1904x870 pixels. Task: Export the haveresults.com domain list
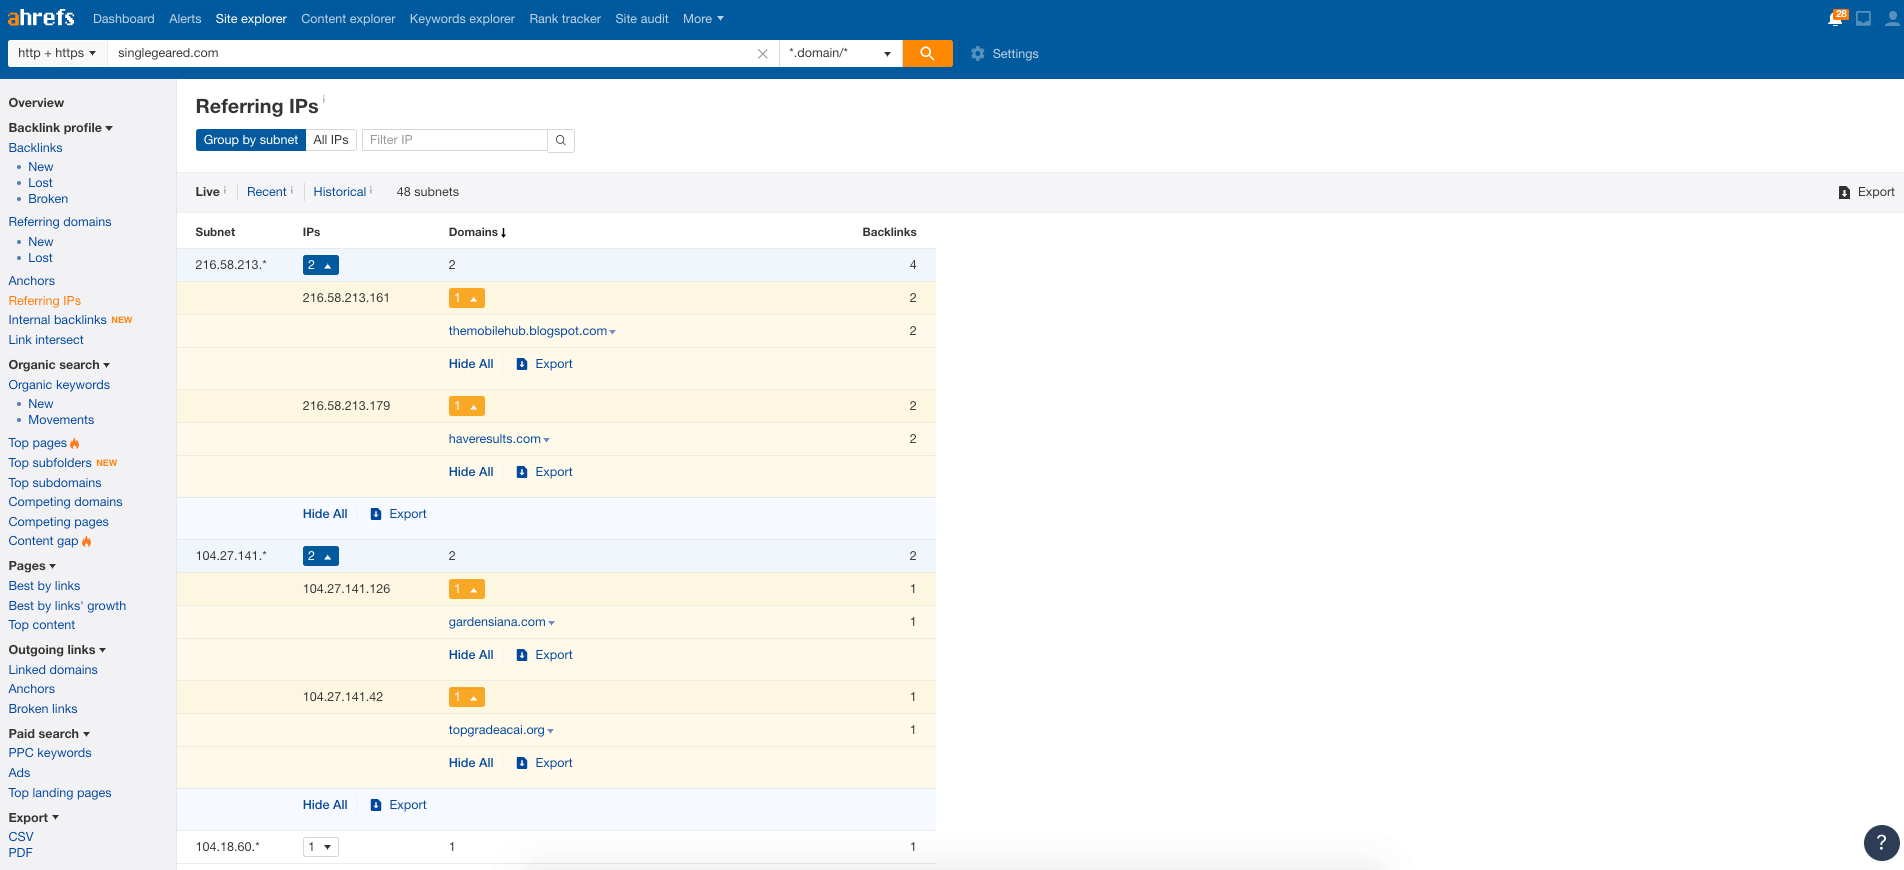click(544, 472)
